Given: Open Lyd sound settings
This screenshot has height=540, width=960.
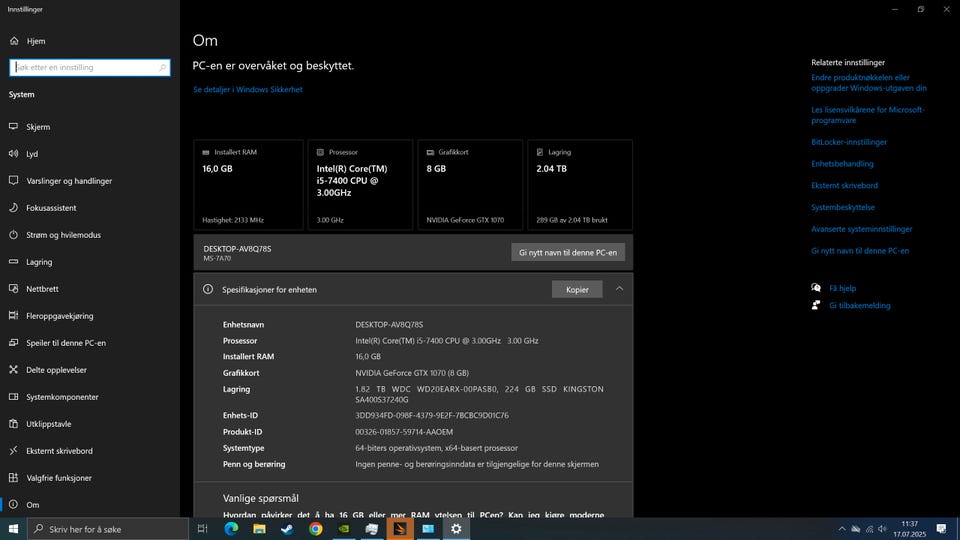Looking at the screenshot, I should [x=32, y=154].
